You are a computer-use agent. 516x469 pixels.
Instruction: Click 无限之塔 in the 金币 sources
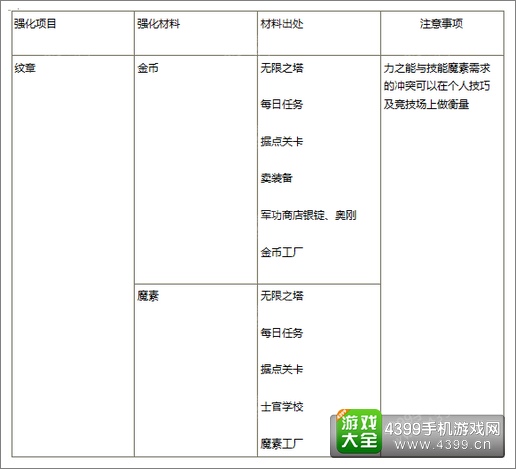282,68
